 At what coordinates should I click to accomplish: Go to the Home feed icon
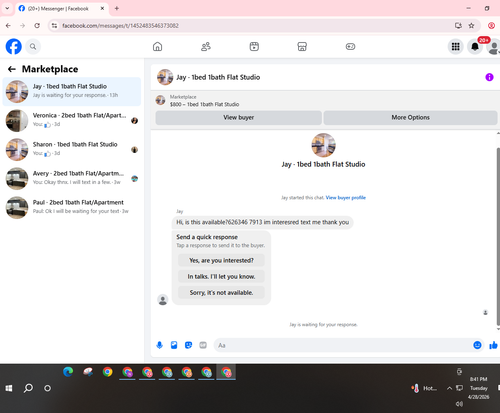point(157,46)
